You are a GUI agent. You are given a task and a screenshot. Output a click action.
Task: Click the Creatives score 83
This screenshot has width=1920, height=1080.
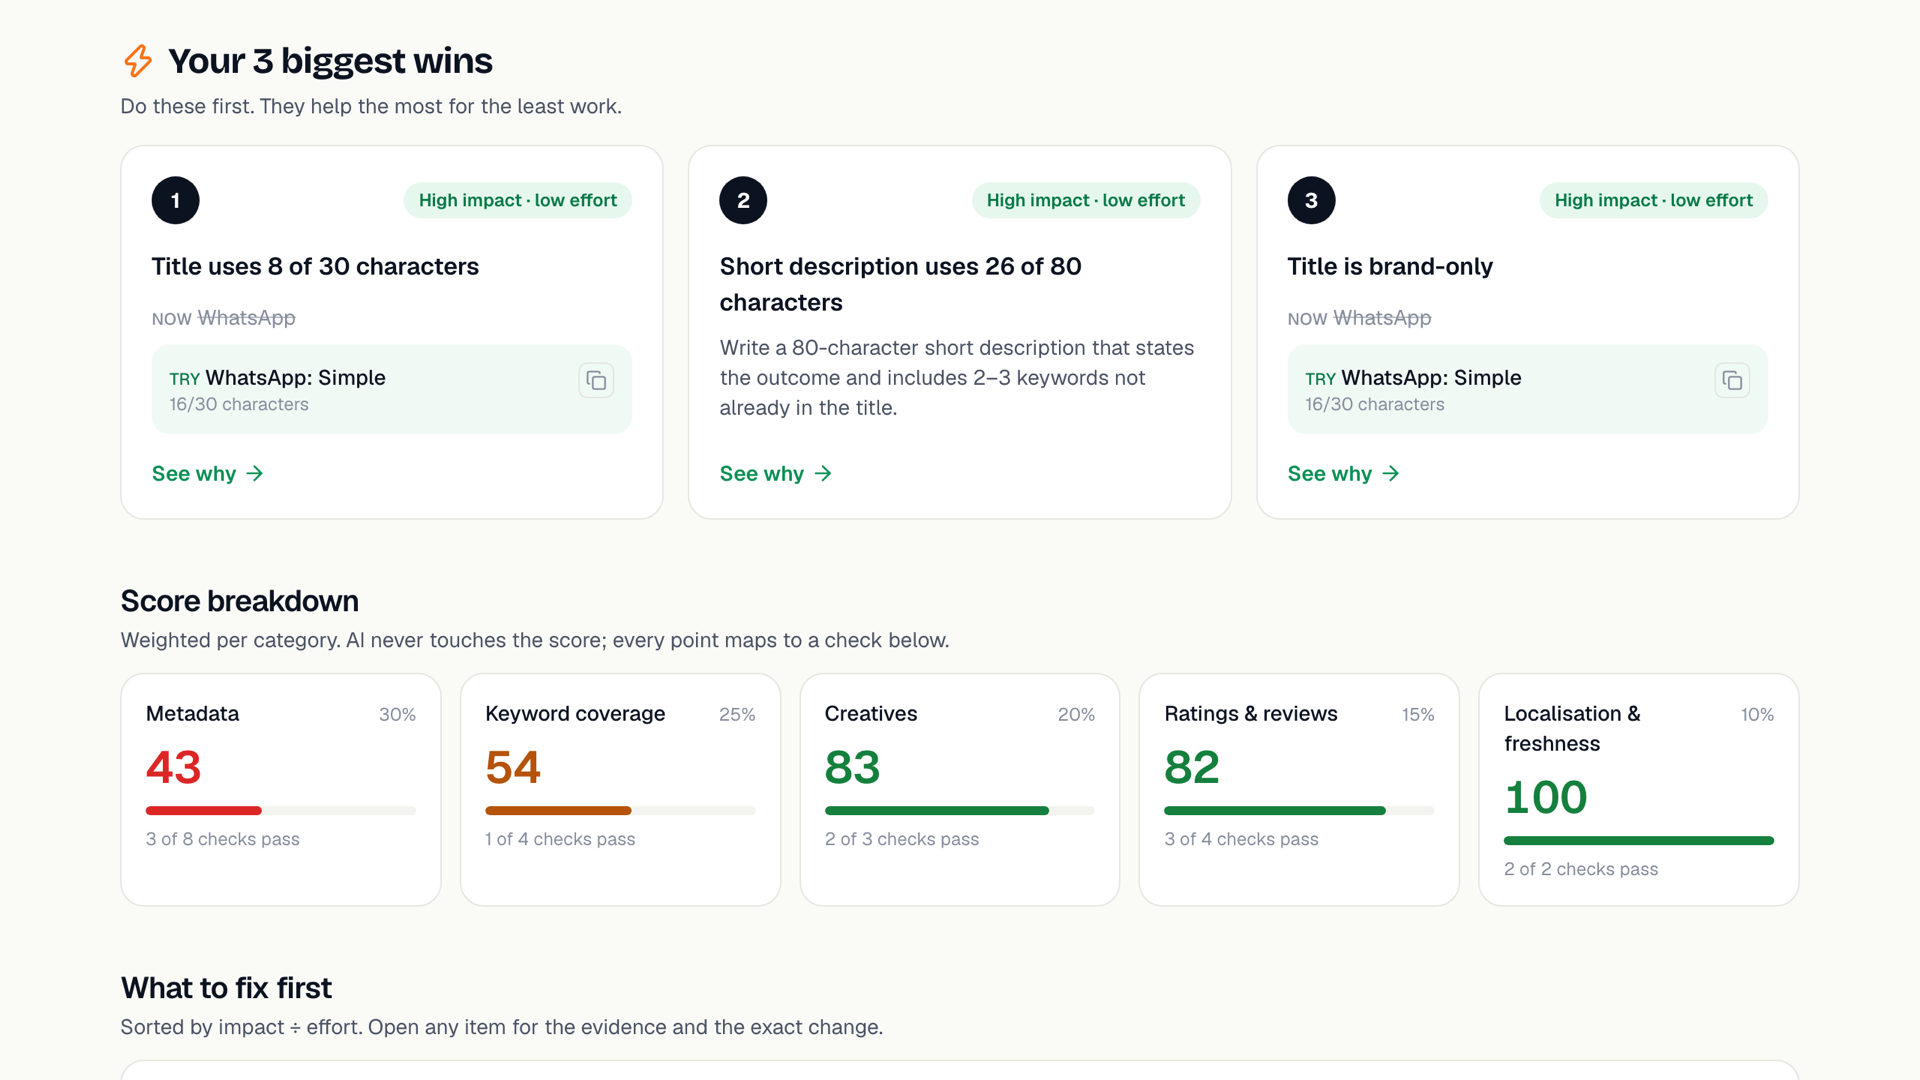852,767
